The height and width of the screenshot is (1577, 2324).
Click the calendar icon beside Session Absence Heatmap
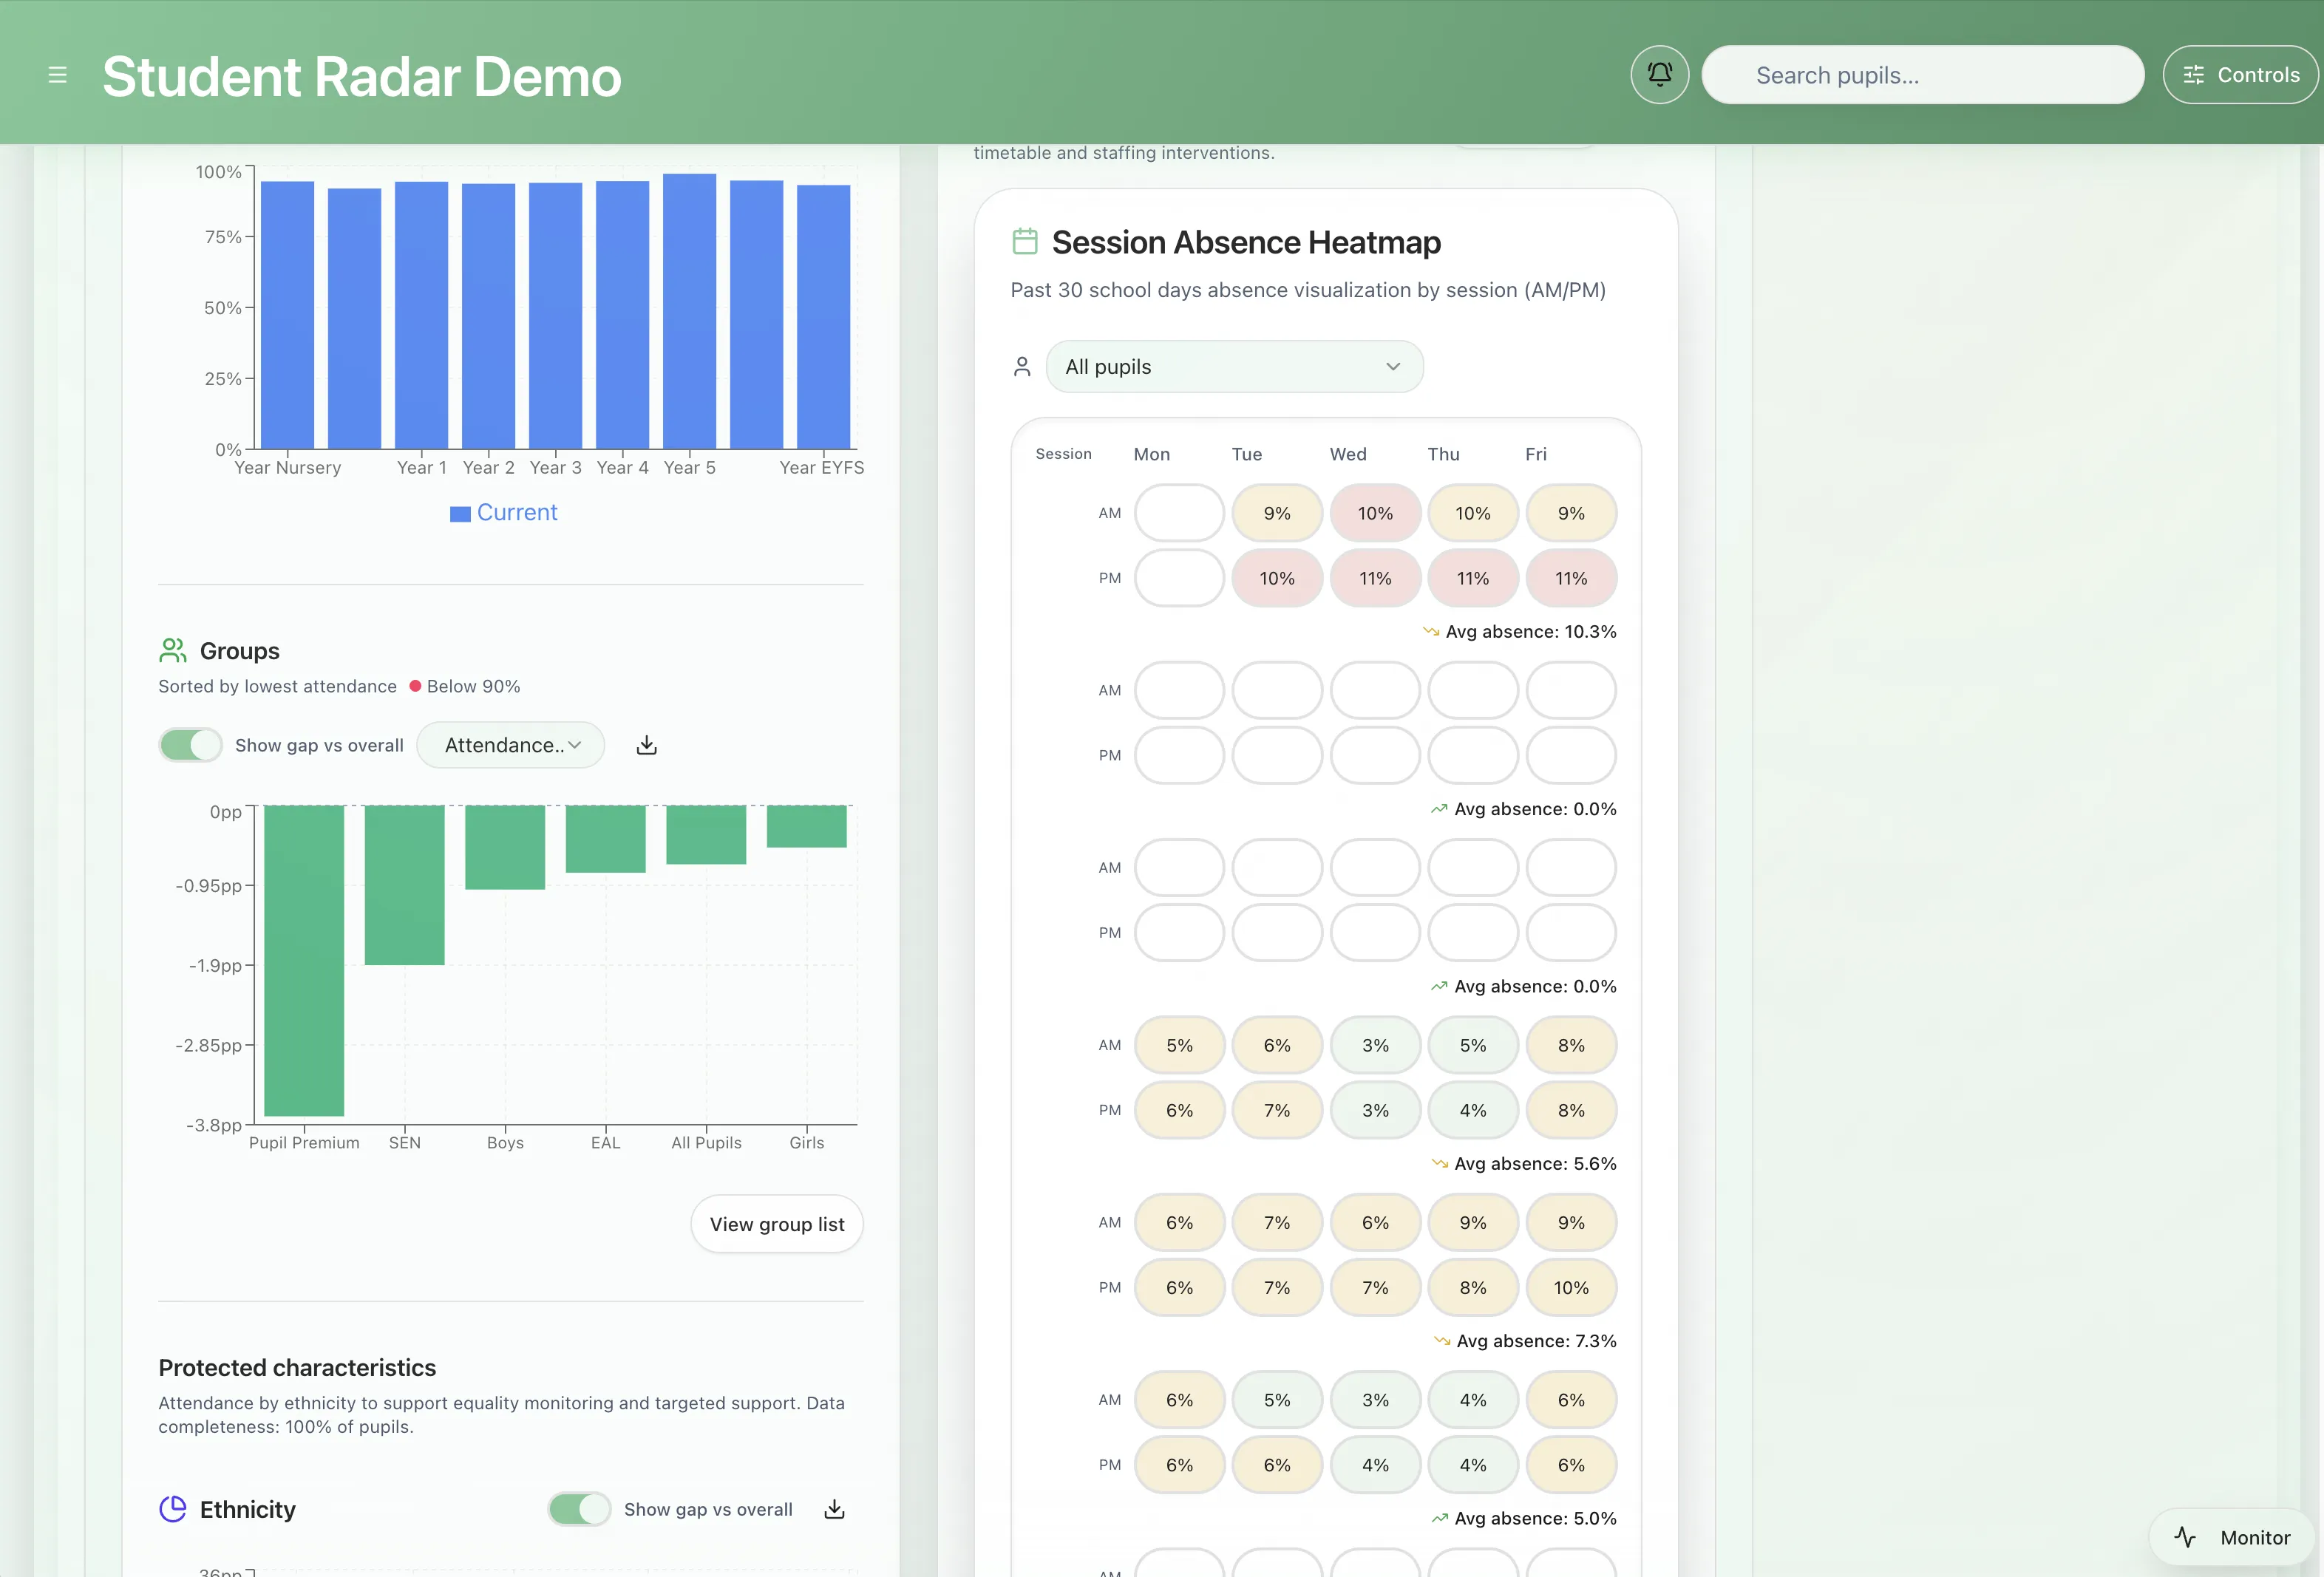click(1025, 241)
